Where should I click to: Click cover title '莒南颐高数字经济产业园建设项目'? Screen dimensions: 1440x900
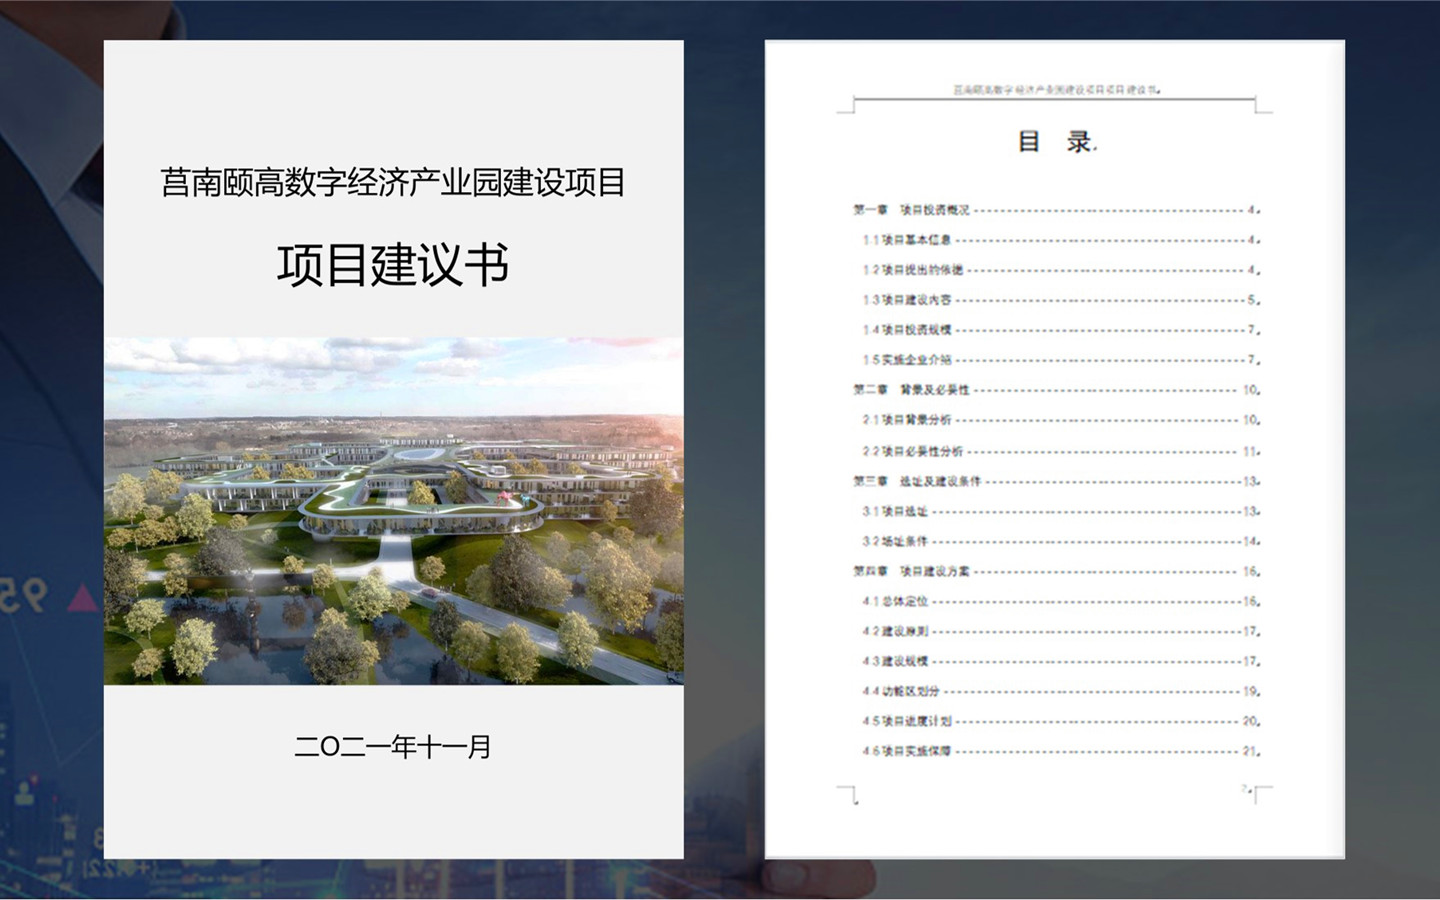click(393, 183)
